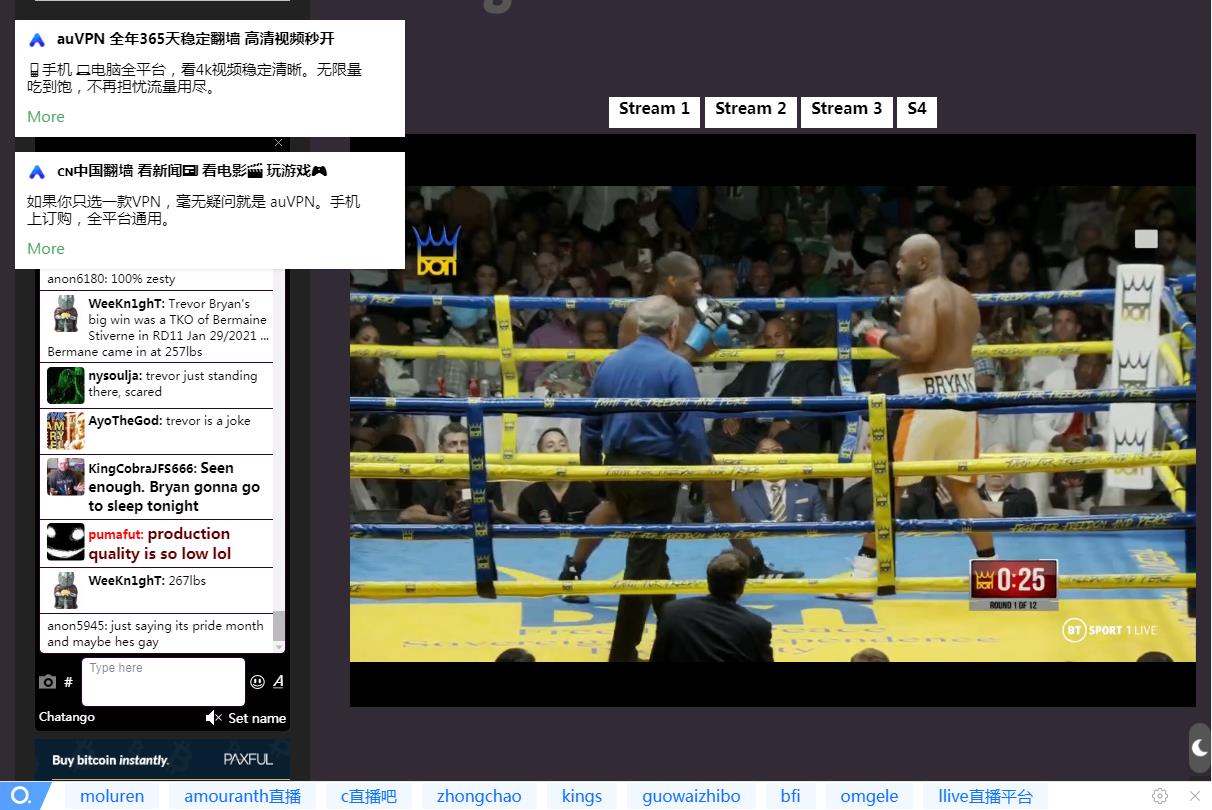Click chat scrollbar down arrow

(x=279, y=646)
